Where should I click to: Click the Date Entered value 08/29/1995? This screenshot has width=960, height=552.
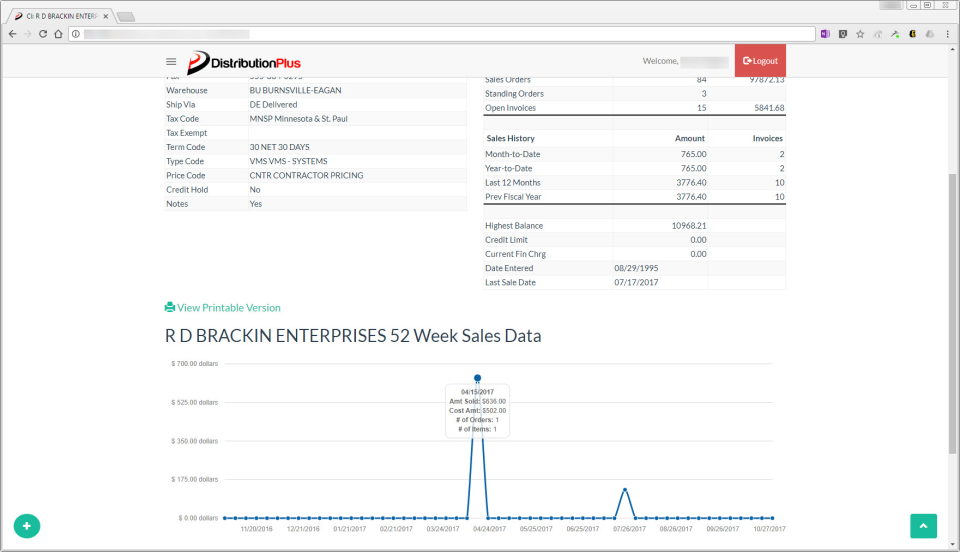coord(636,268)
